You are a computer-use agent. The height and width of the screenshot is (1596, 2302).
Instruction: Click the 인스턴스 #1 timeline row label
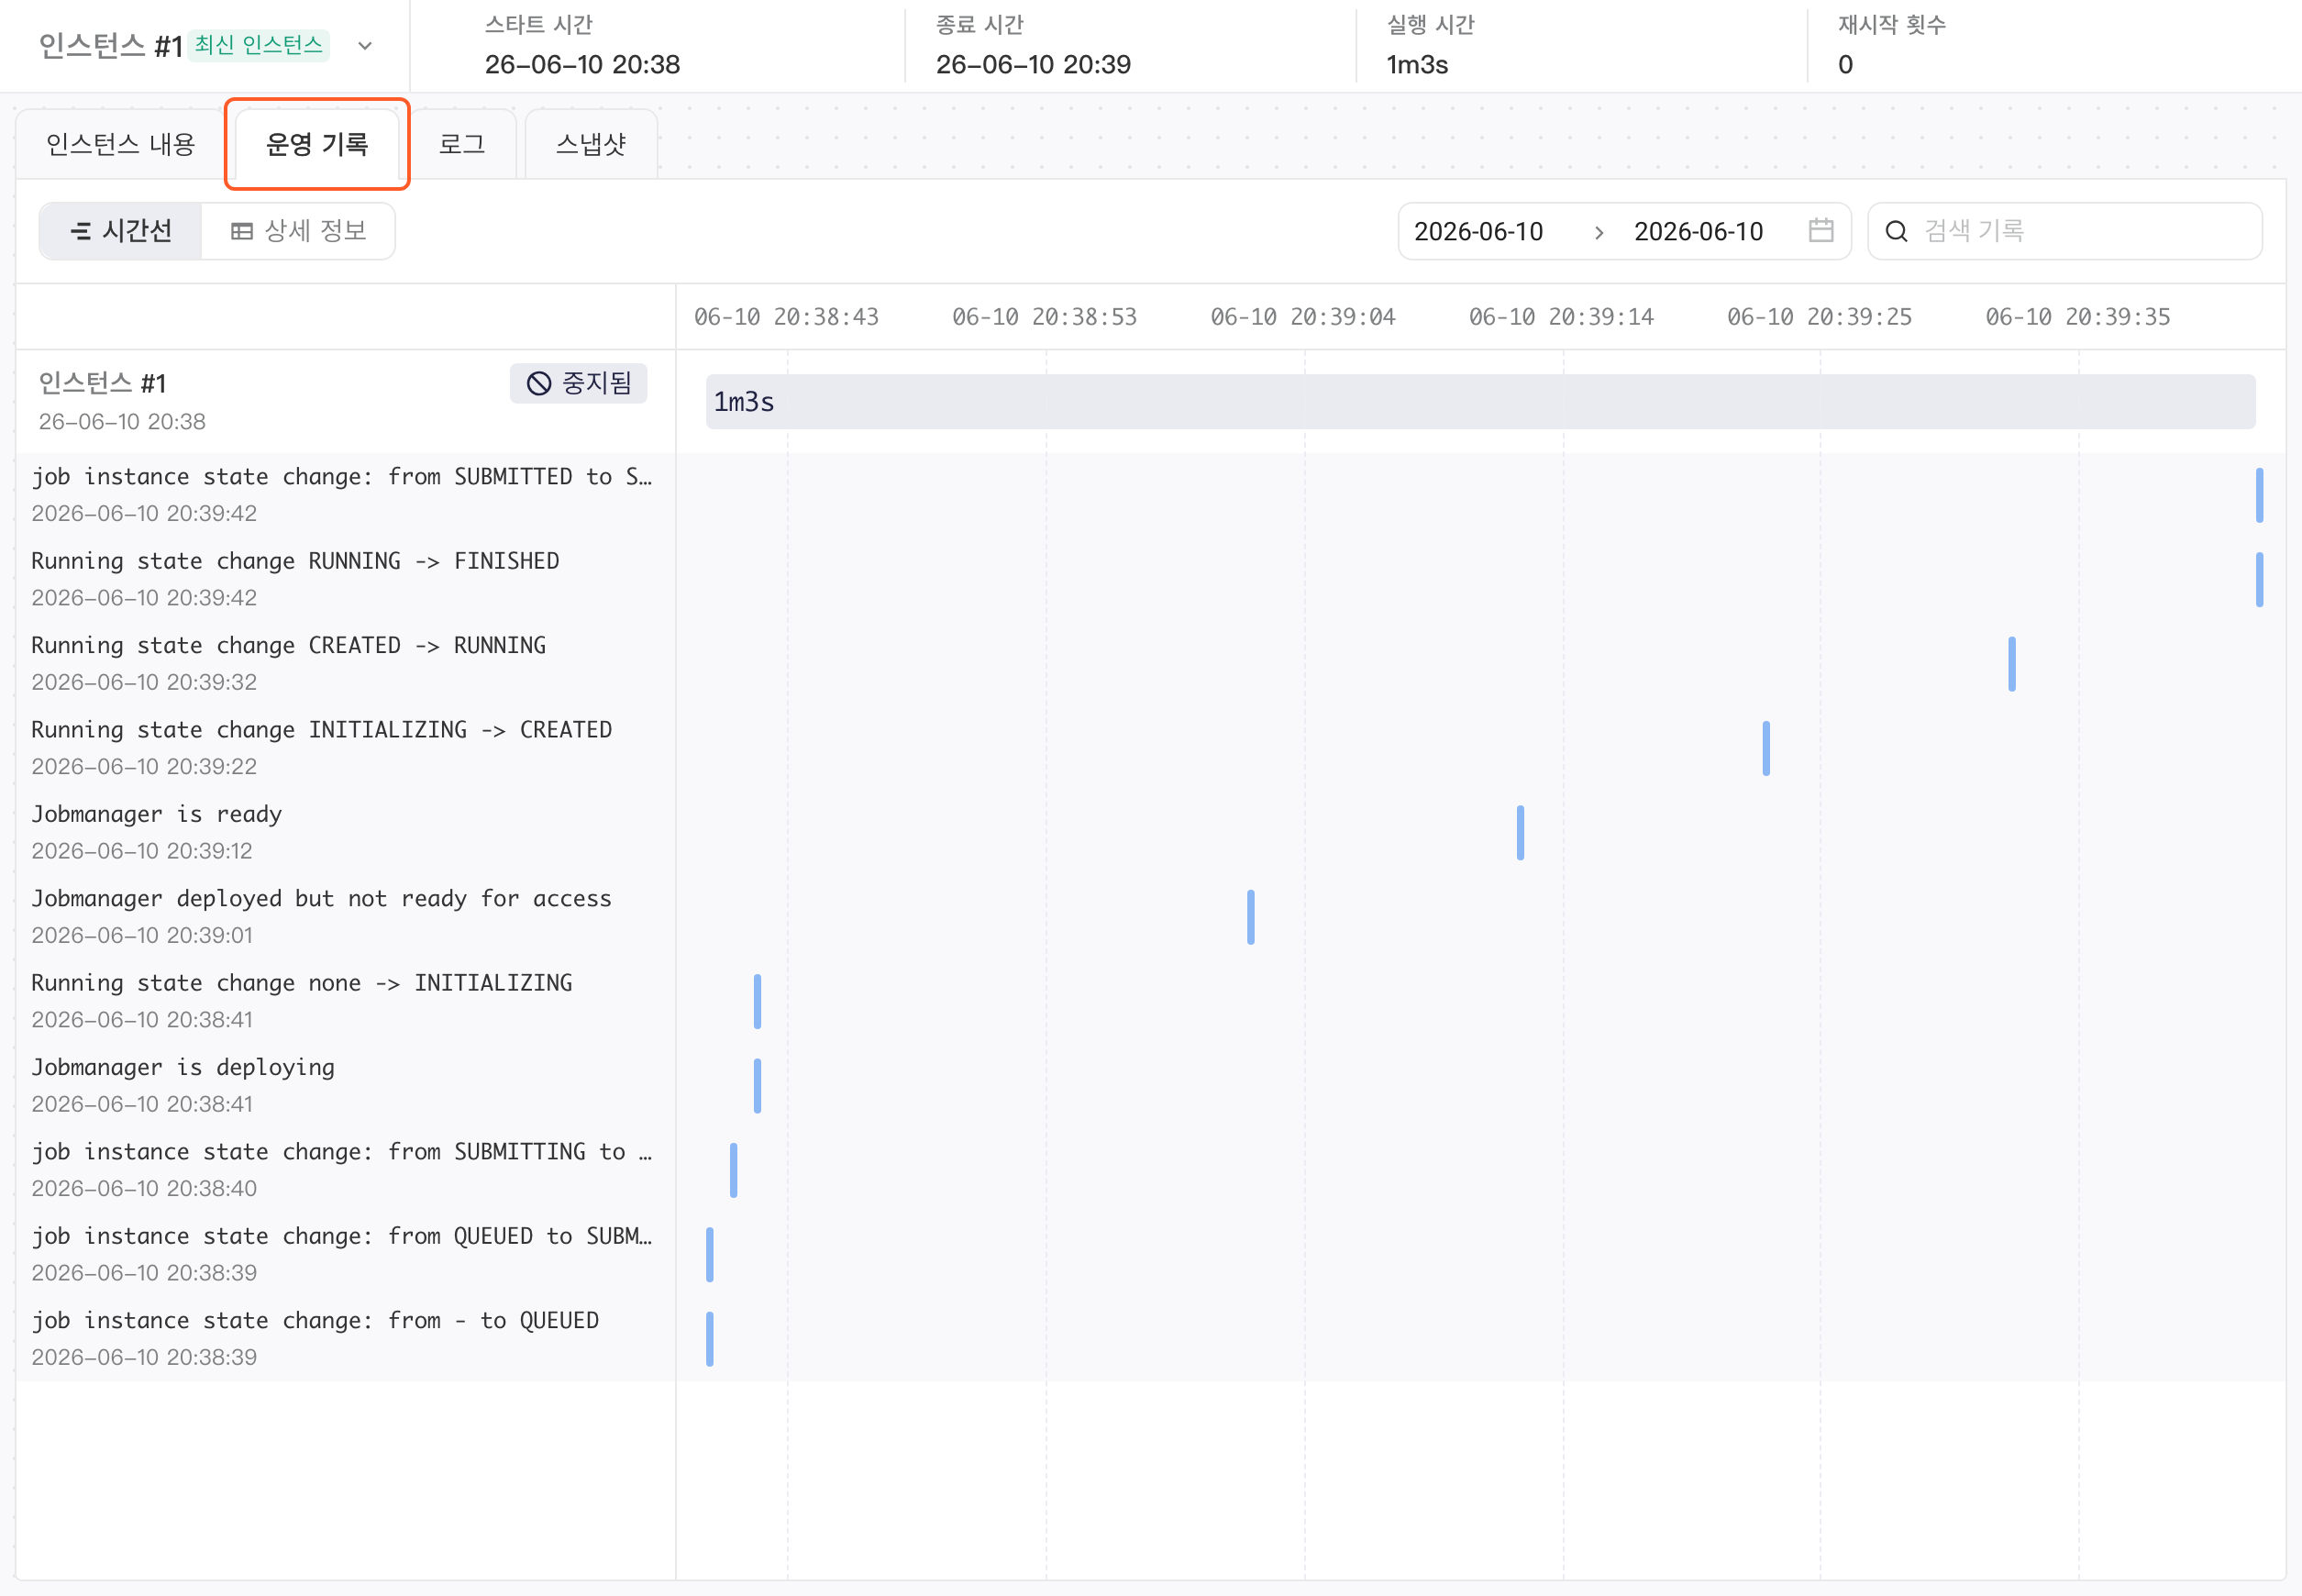(x=102, y=383)
